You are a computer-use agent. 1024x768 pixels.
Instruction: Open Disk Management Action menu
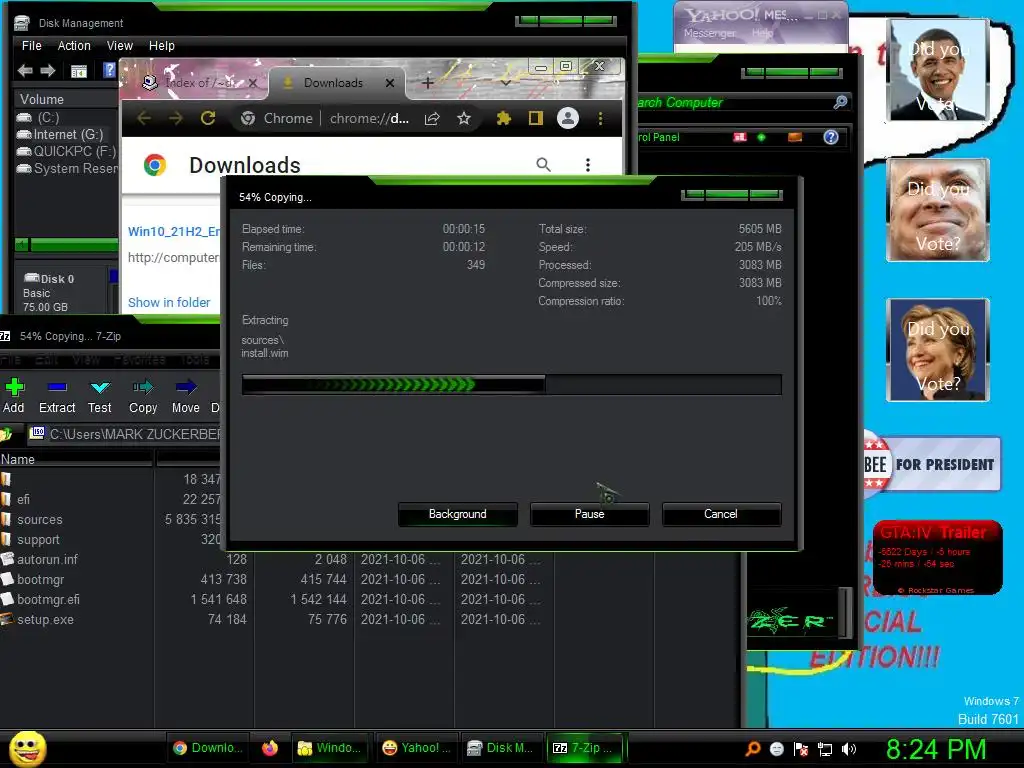click(74, 46)
